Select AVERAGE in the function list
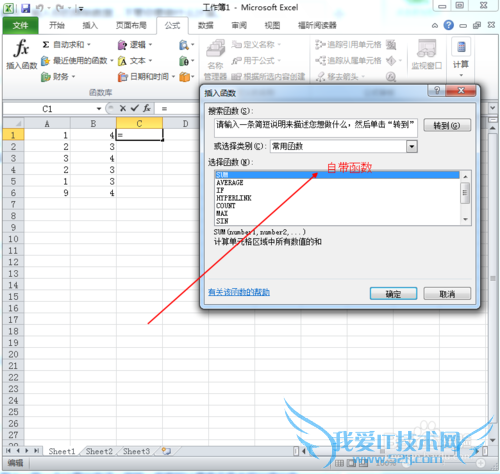Viewport: 500px width, 474px height. (337, 183)
